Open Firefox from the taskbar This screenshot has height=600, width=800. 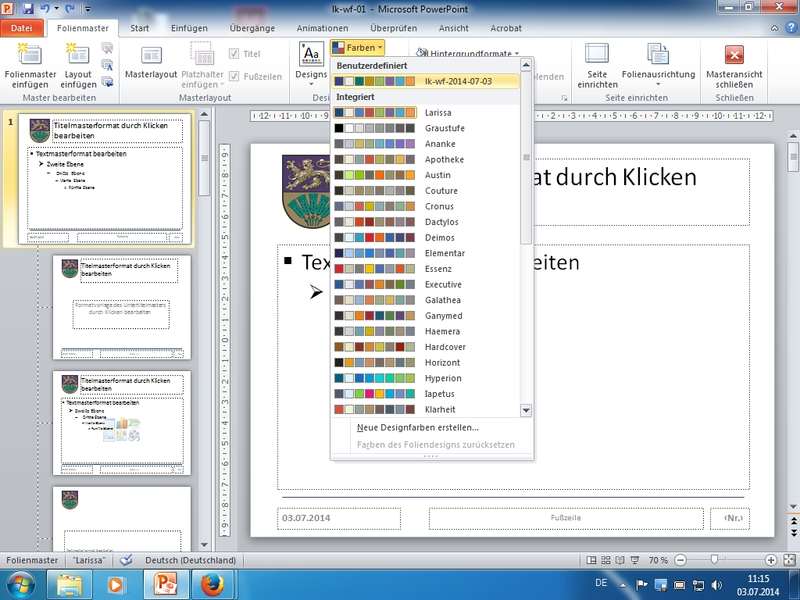click(x=211, y=582)
